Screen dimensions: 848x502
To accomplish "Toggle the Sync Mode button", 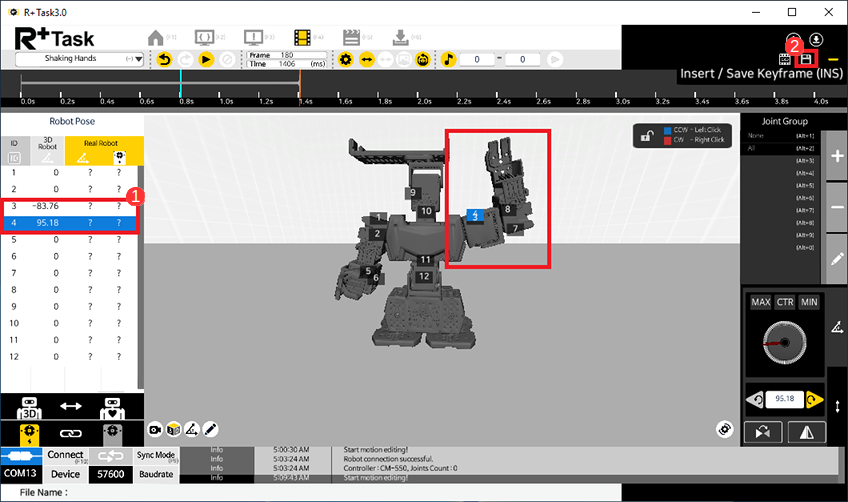I will [x=156, y=455].
